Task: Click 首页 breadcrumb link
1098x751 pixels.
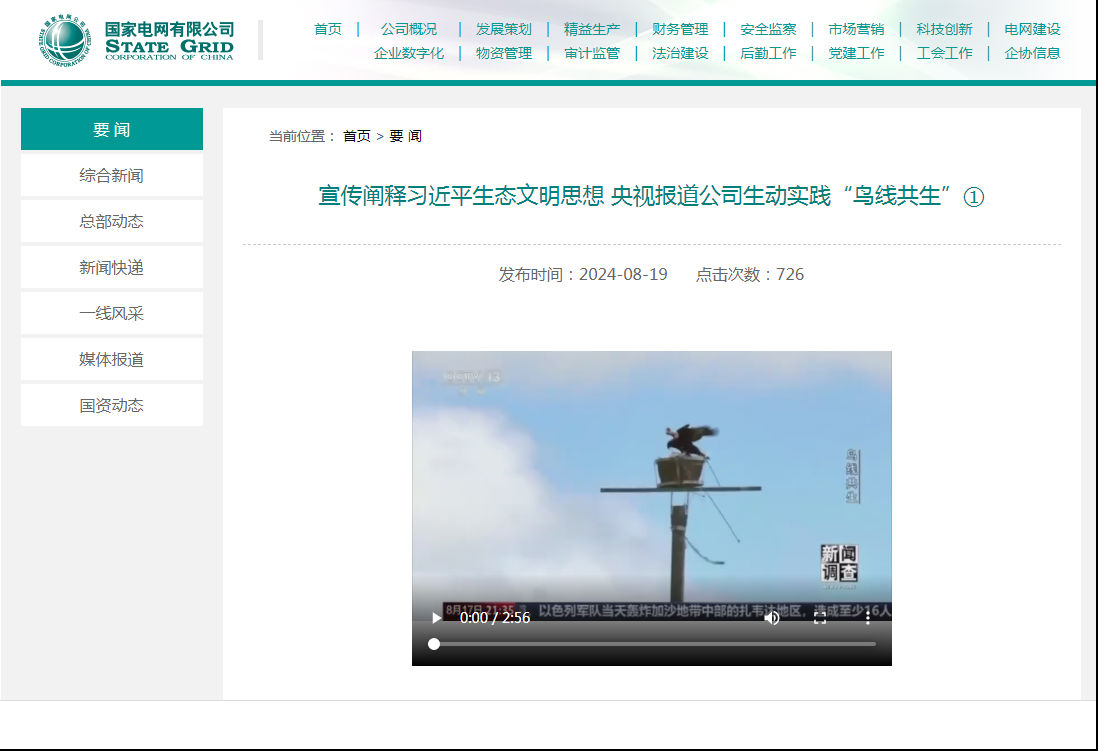Action: tap(356, 136)
